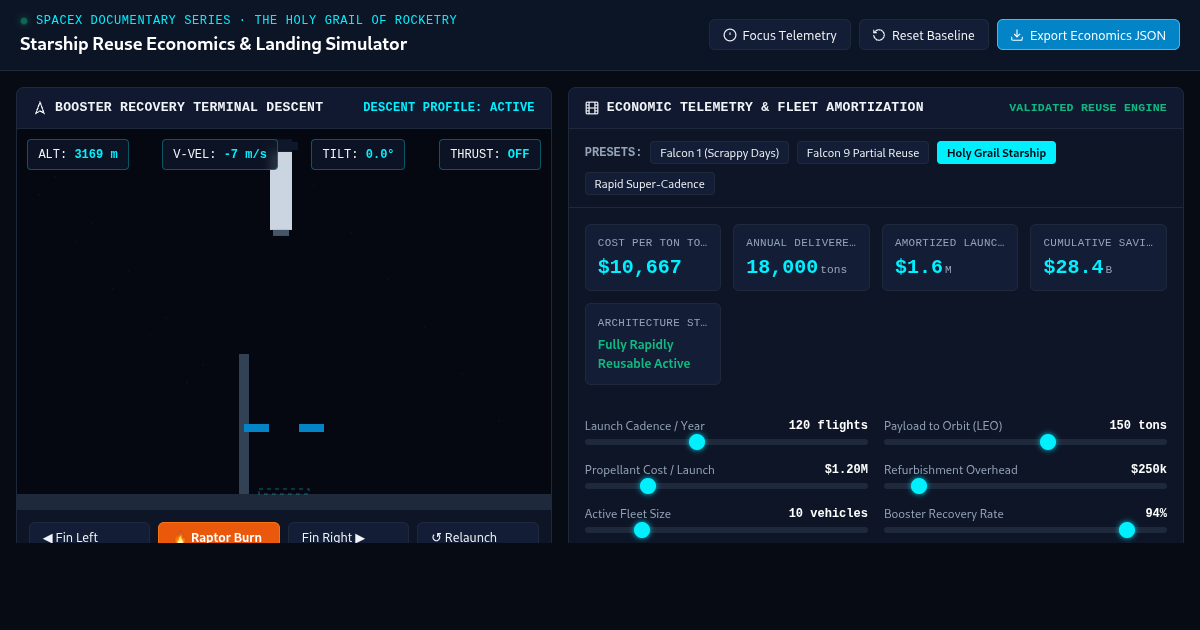Screen dimensions: 1200x630
Task: Adjust the Propellant Cost / Launch slider
Action: click(x=726, y=486)
